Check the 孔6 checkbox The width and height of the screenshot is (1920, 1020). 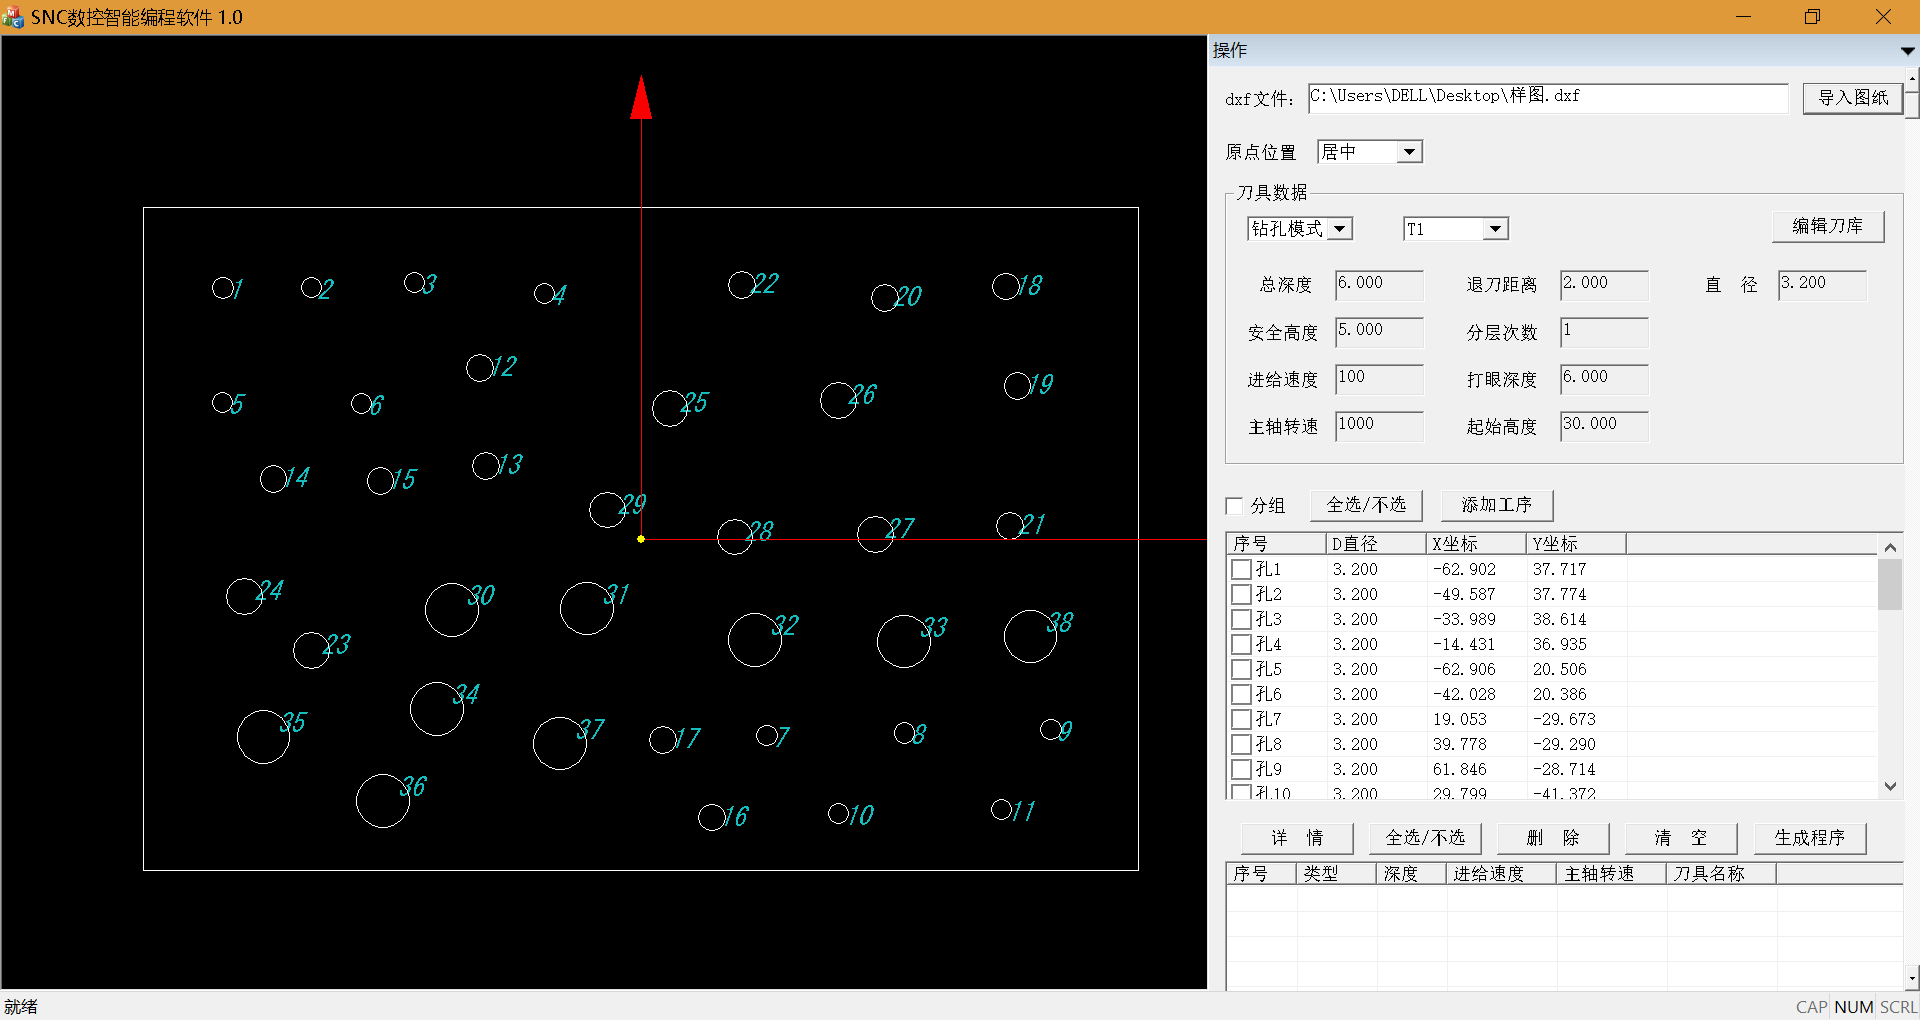coord(1242,694)
